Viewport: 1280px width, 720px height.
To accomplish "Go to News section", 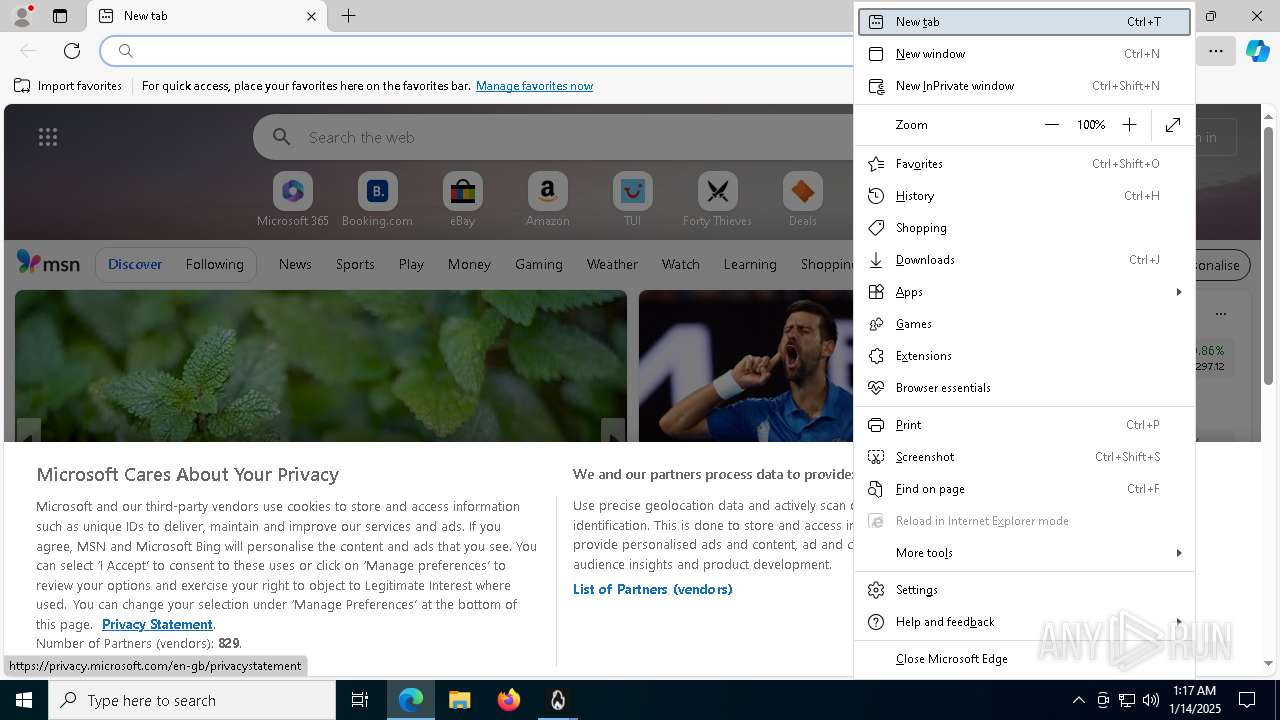I will [x=295, y=264].
